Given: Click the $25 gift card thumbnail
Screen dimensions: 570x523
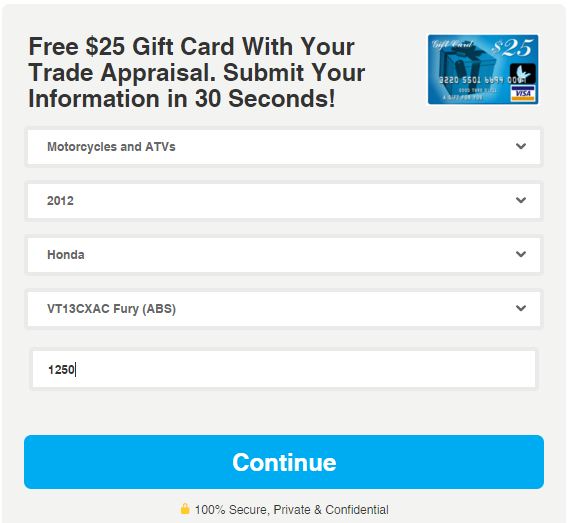Looking at the screenshot, I should [483, 69].
